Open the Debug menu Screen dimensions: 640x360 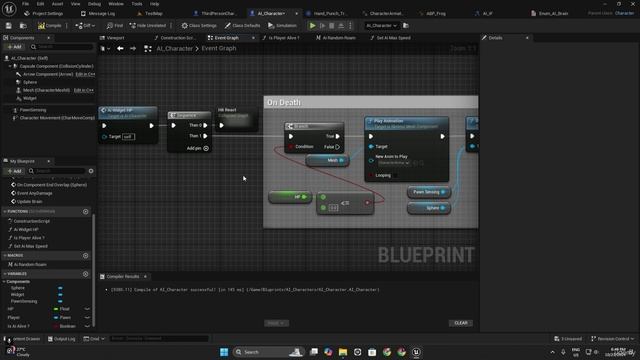[94, 4]
